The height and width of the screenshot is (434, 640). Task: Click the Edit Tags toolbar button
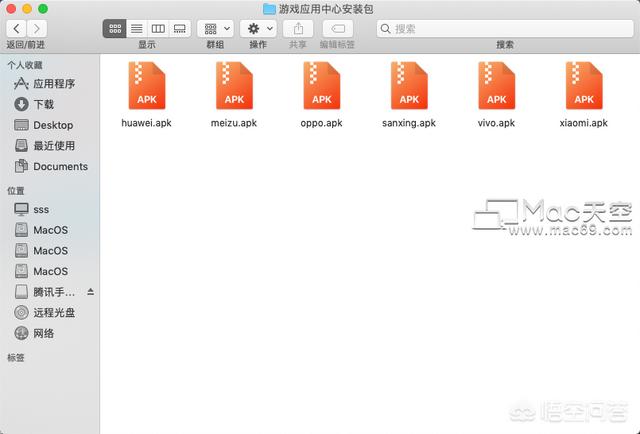(x=338, y=29)
